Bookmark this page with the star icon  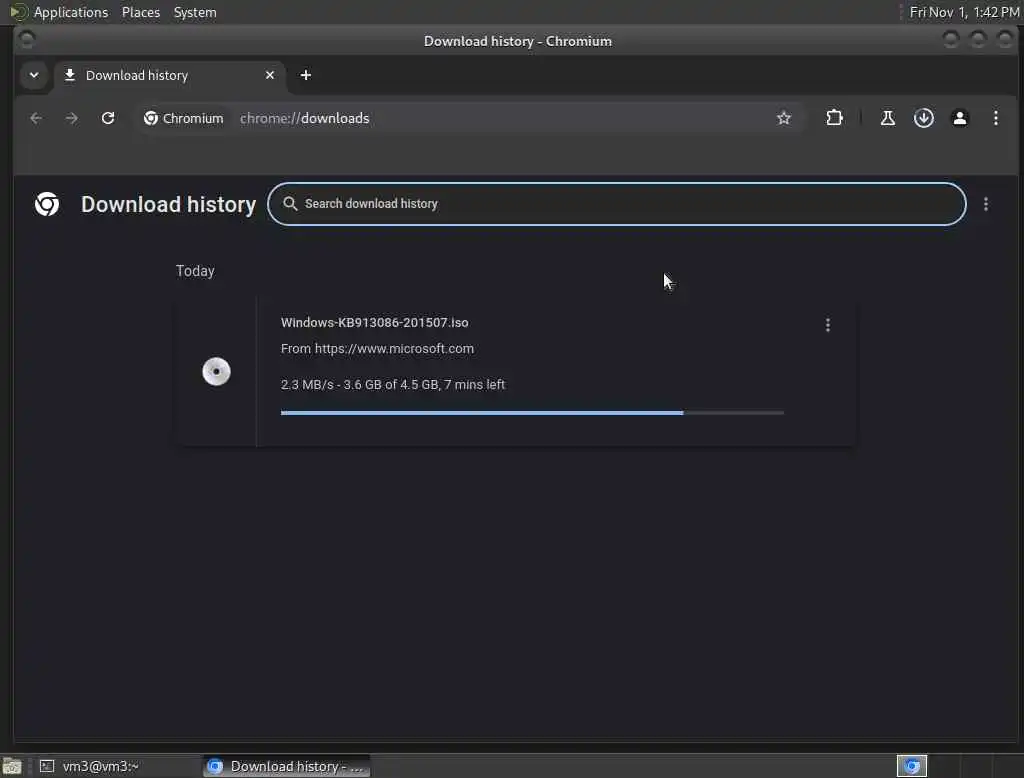click(x=784, y=118)
